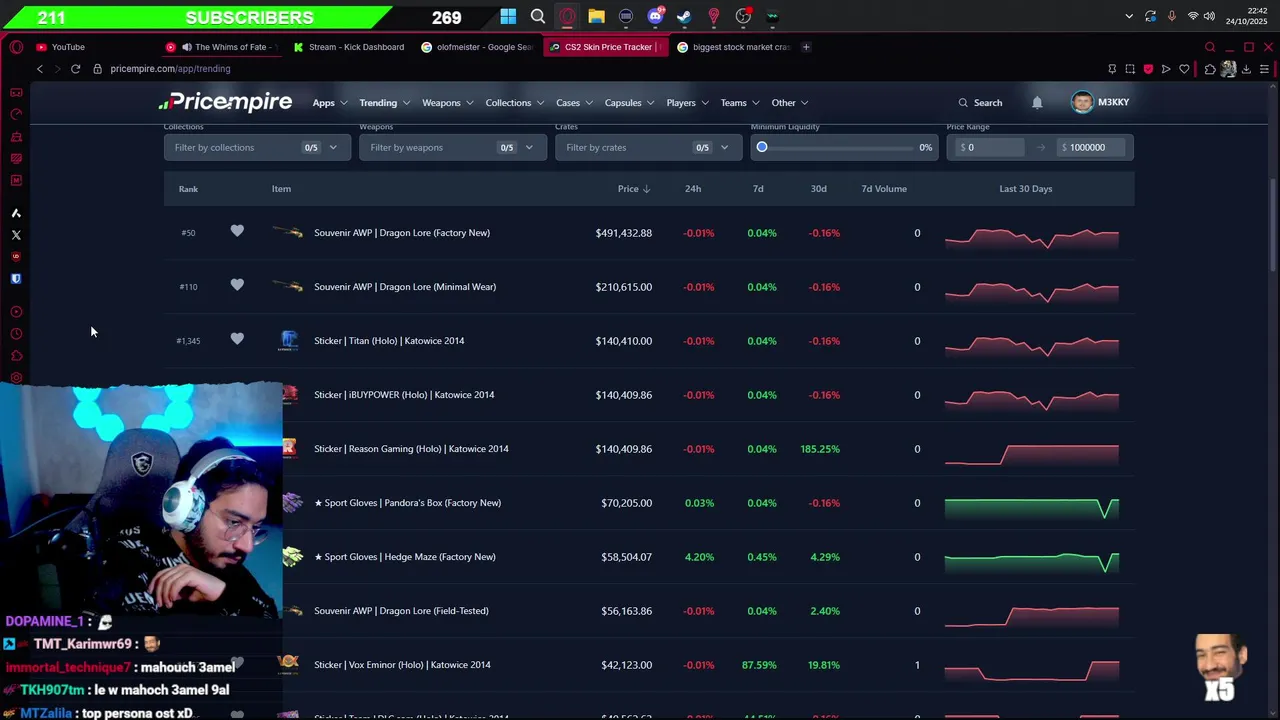This screenshot has width=1280, height=720.
Task: Open system tray hidden icons chevron
Action: pyautogui.click(x=1129, y=16)
